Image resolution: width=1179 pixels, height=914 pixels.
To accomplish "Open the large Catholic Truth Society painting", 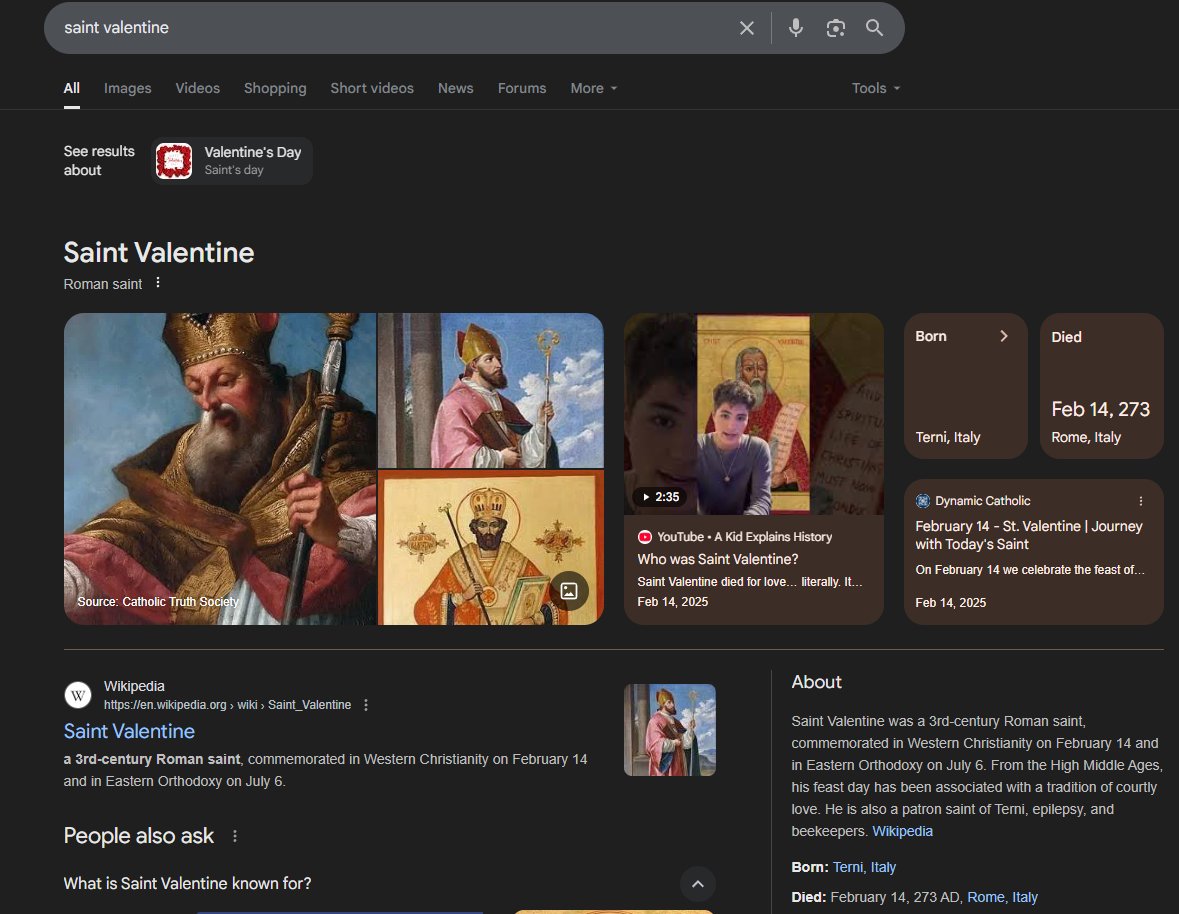I will tap(220, 469).
